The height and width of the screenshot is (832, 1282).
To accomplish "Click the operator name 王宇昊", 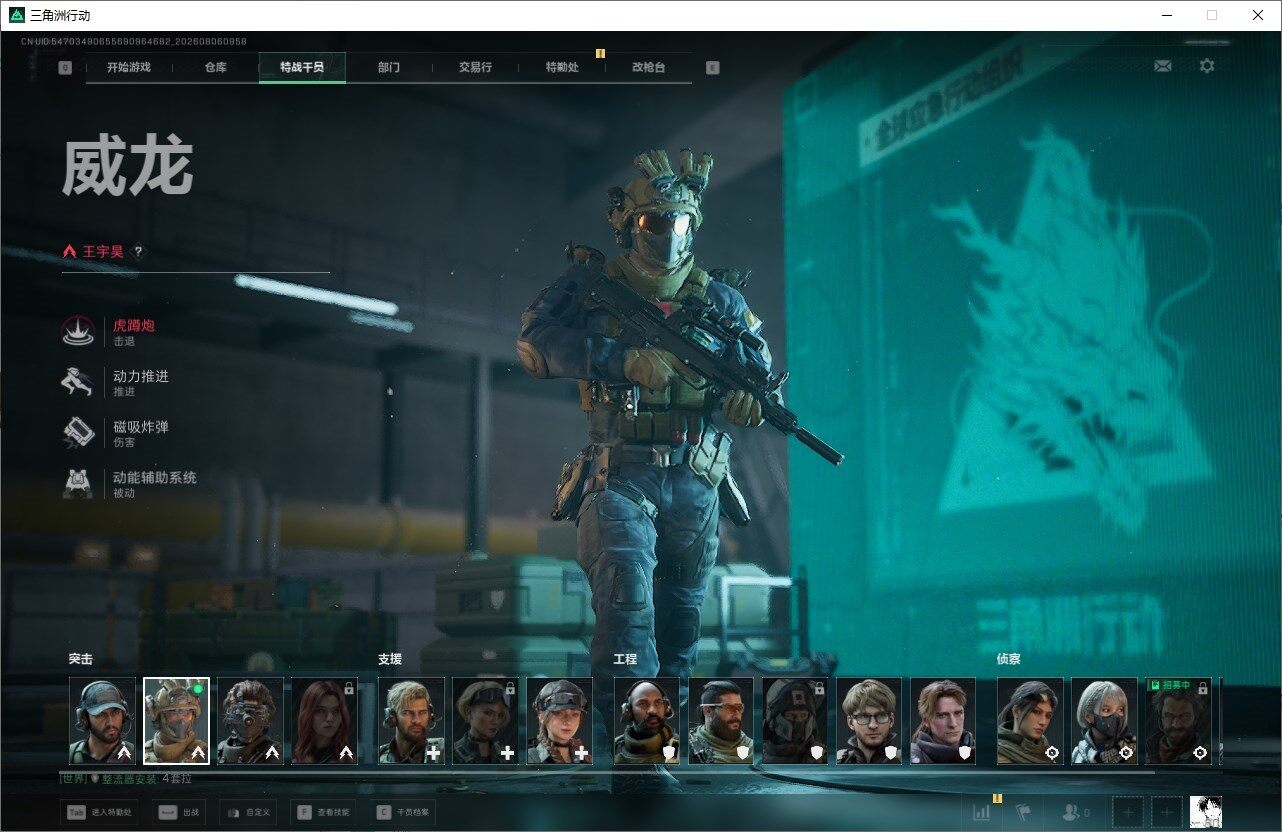I will tap(103, 252).
